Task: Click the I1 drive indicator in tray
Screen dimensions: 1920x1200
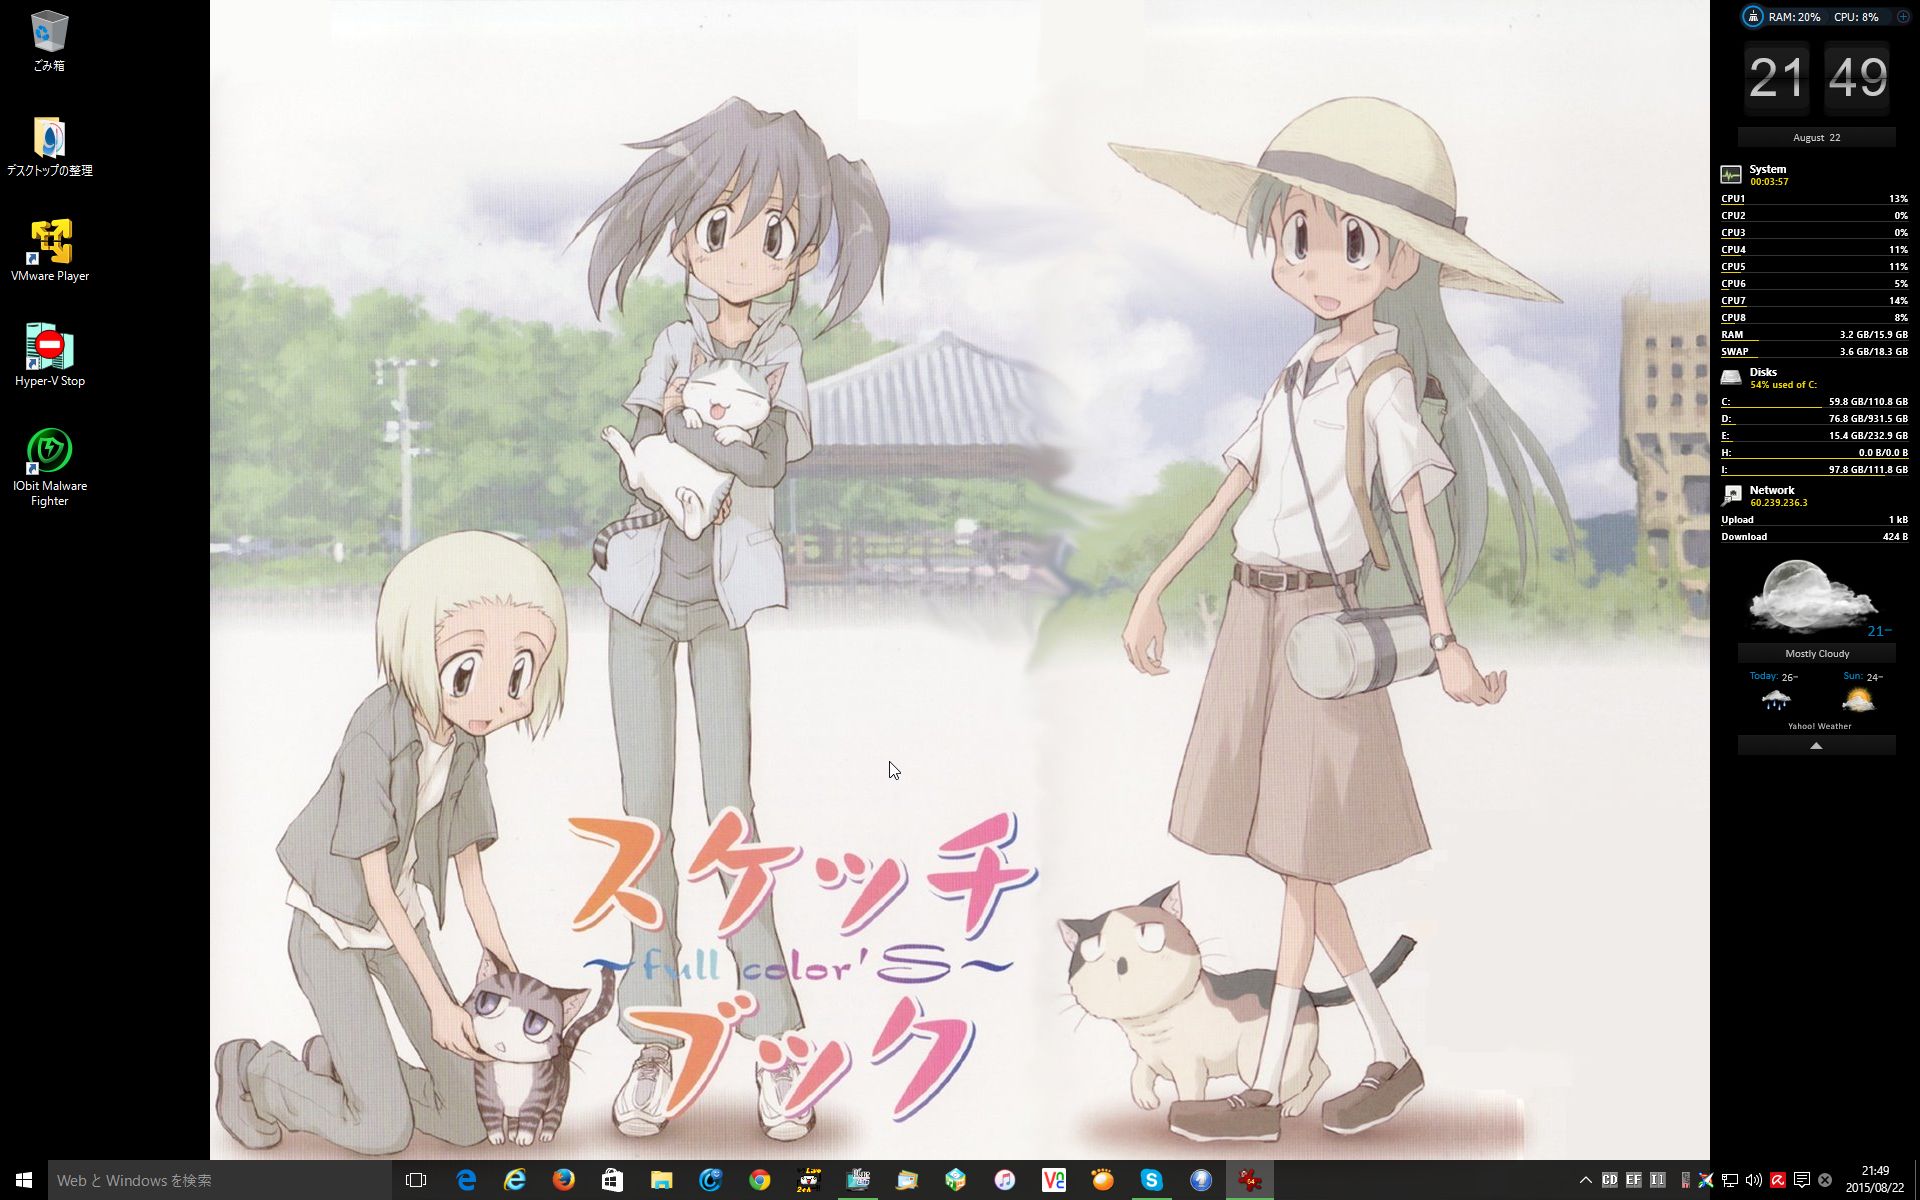Action: [1658, 1180]
